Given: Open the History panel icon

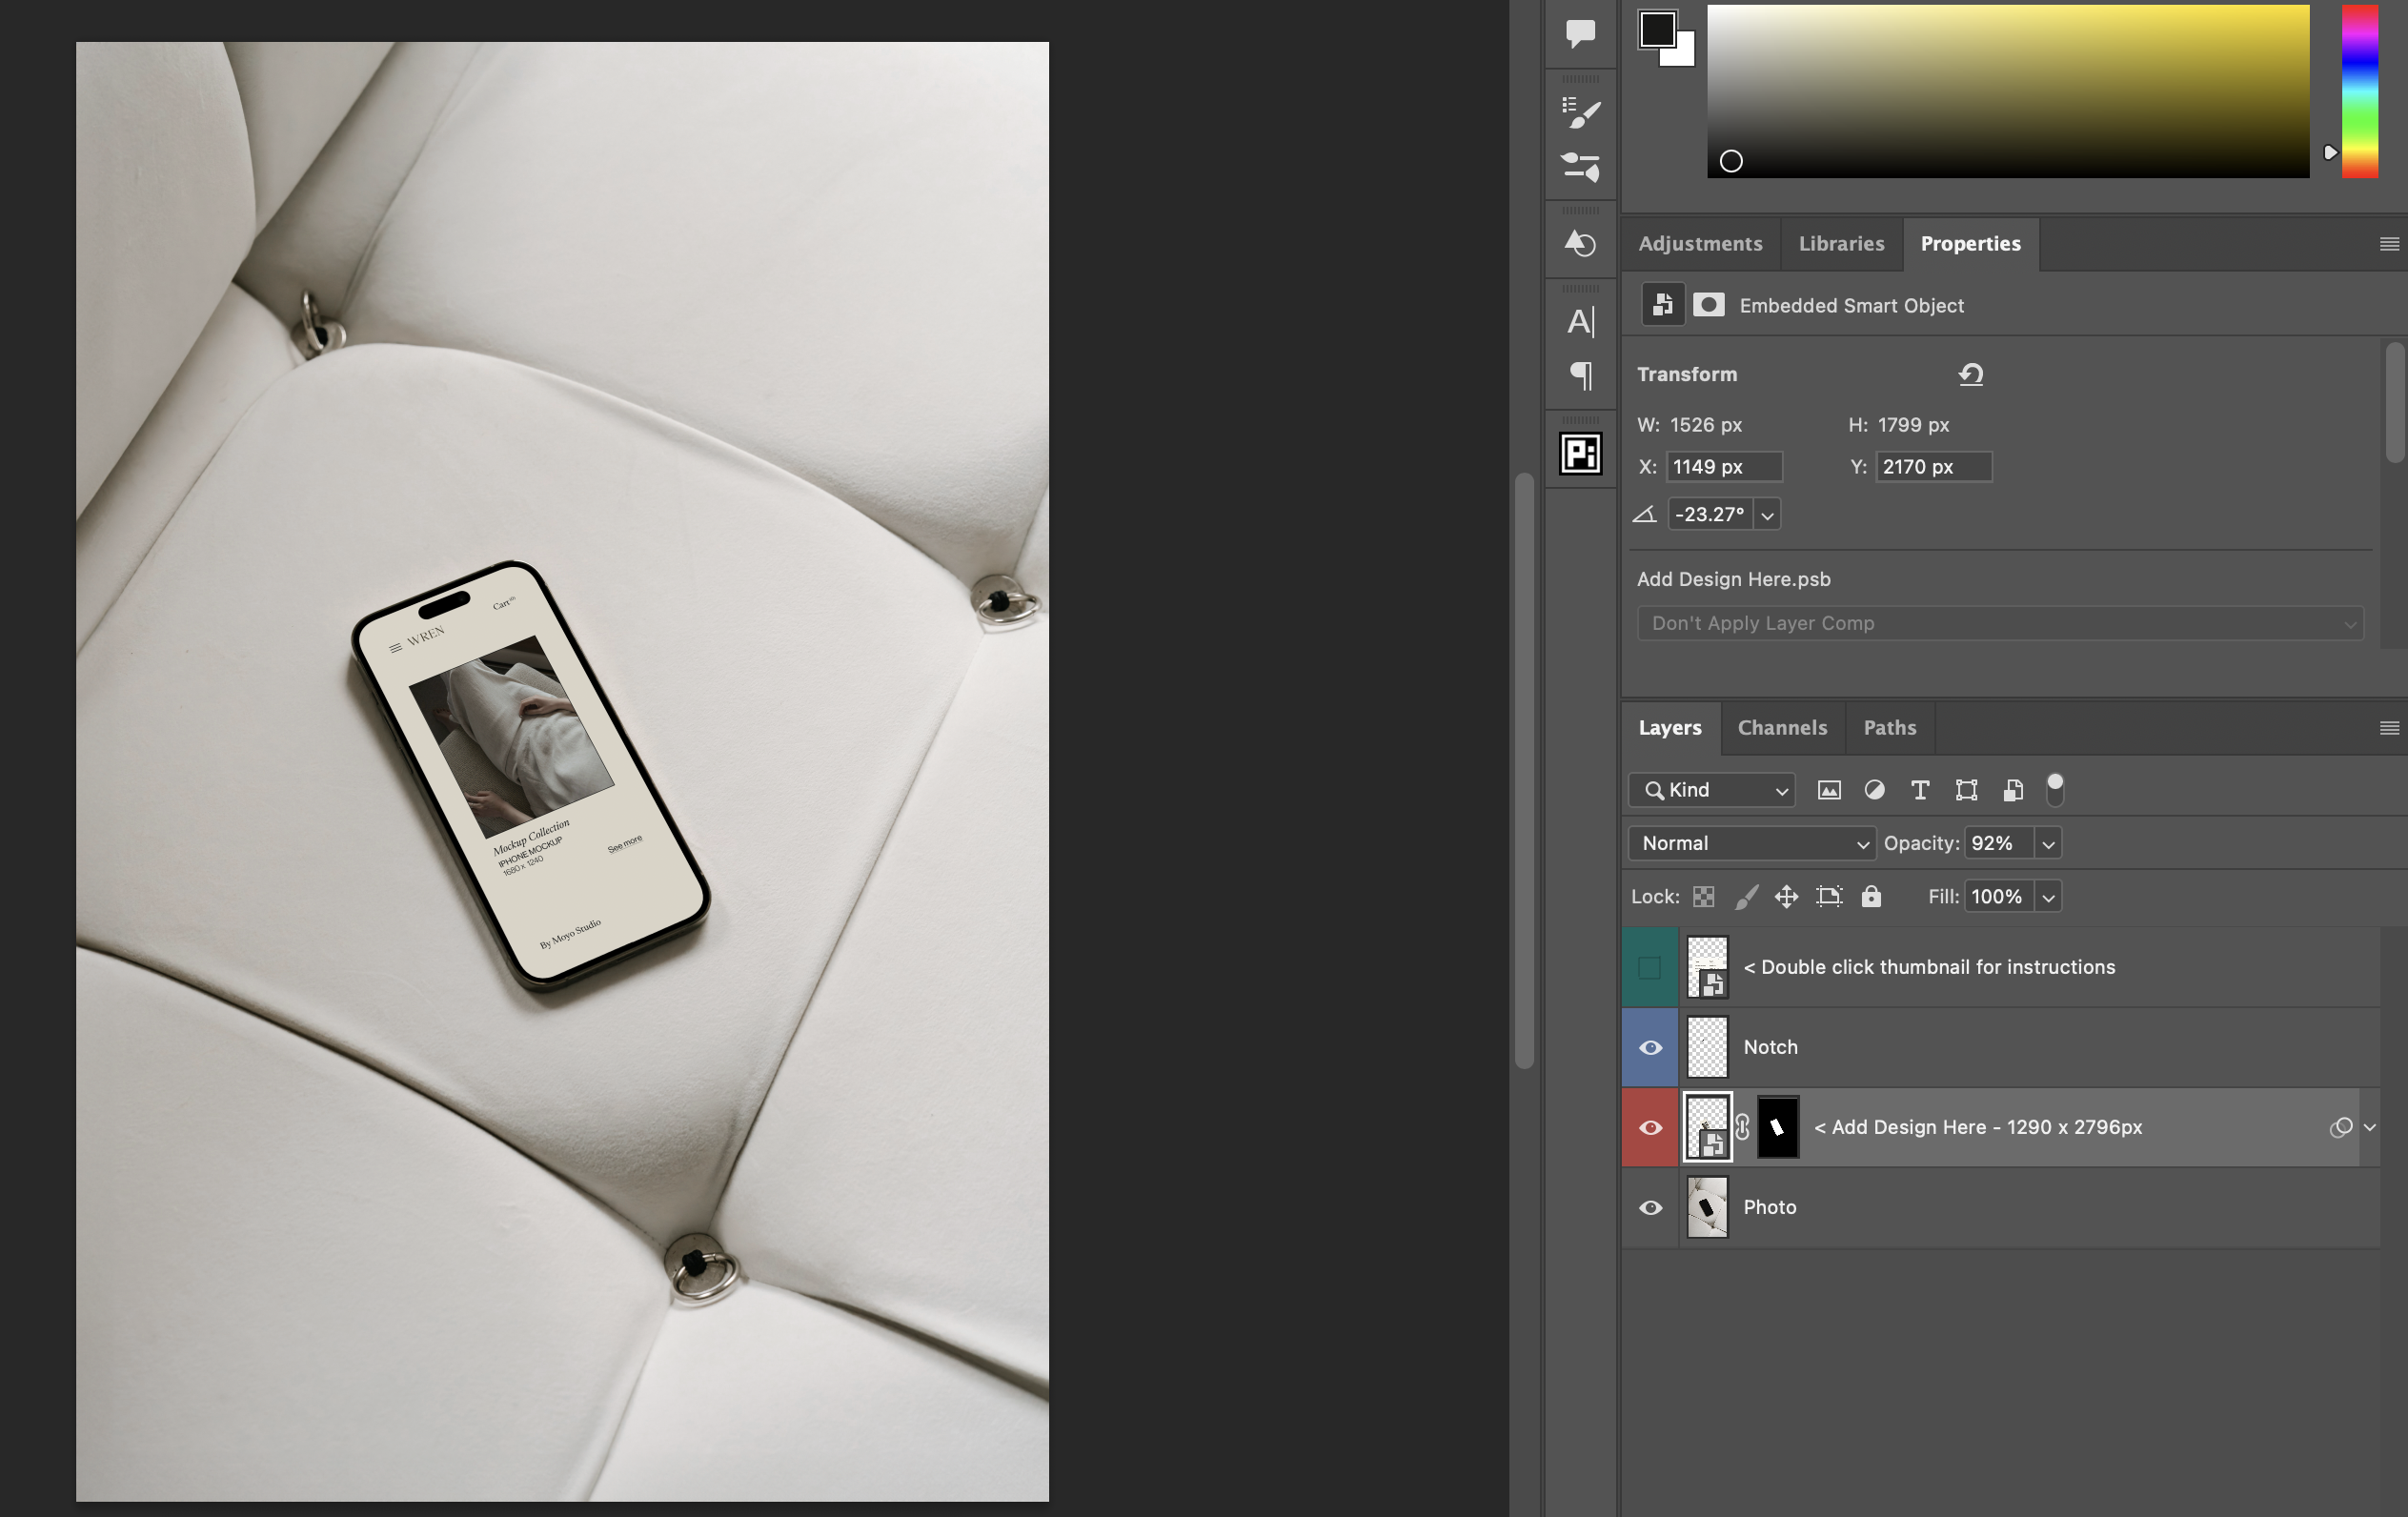Looking at the screenshot, I should click(x=1580, y=243).
